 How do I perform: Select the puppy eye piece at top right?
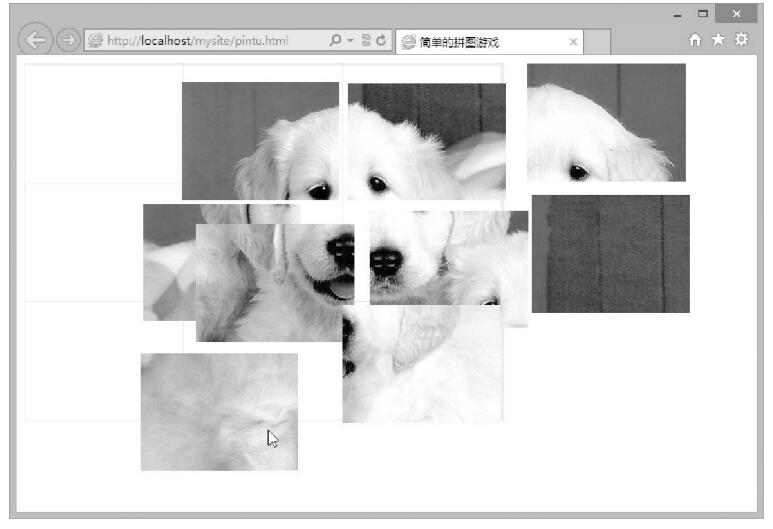pos(606,122)
